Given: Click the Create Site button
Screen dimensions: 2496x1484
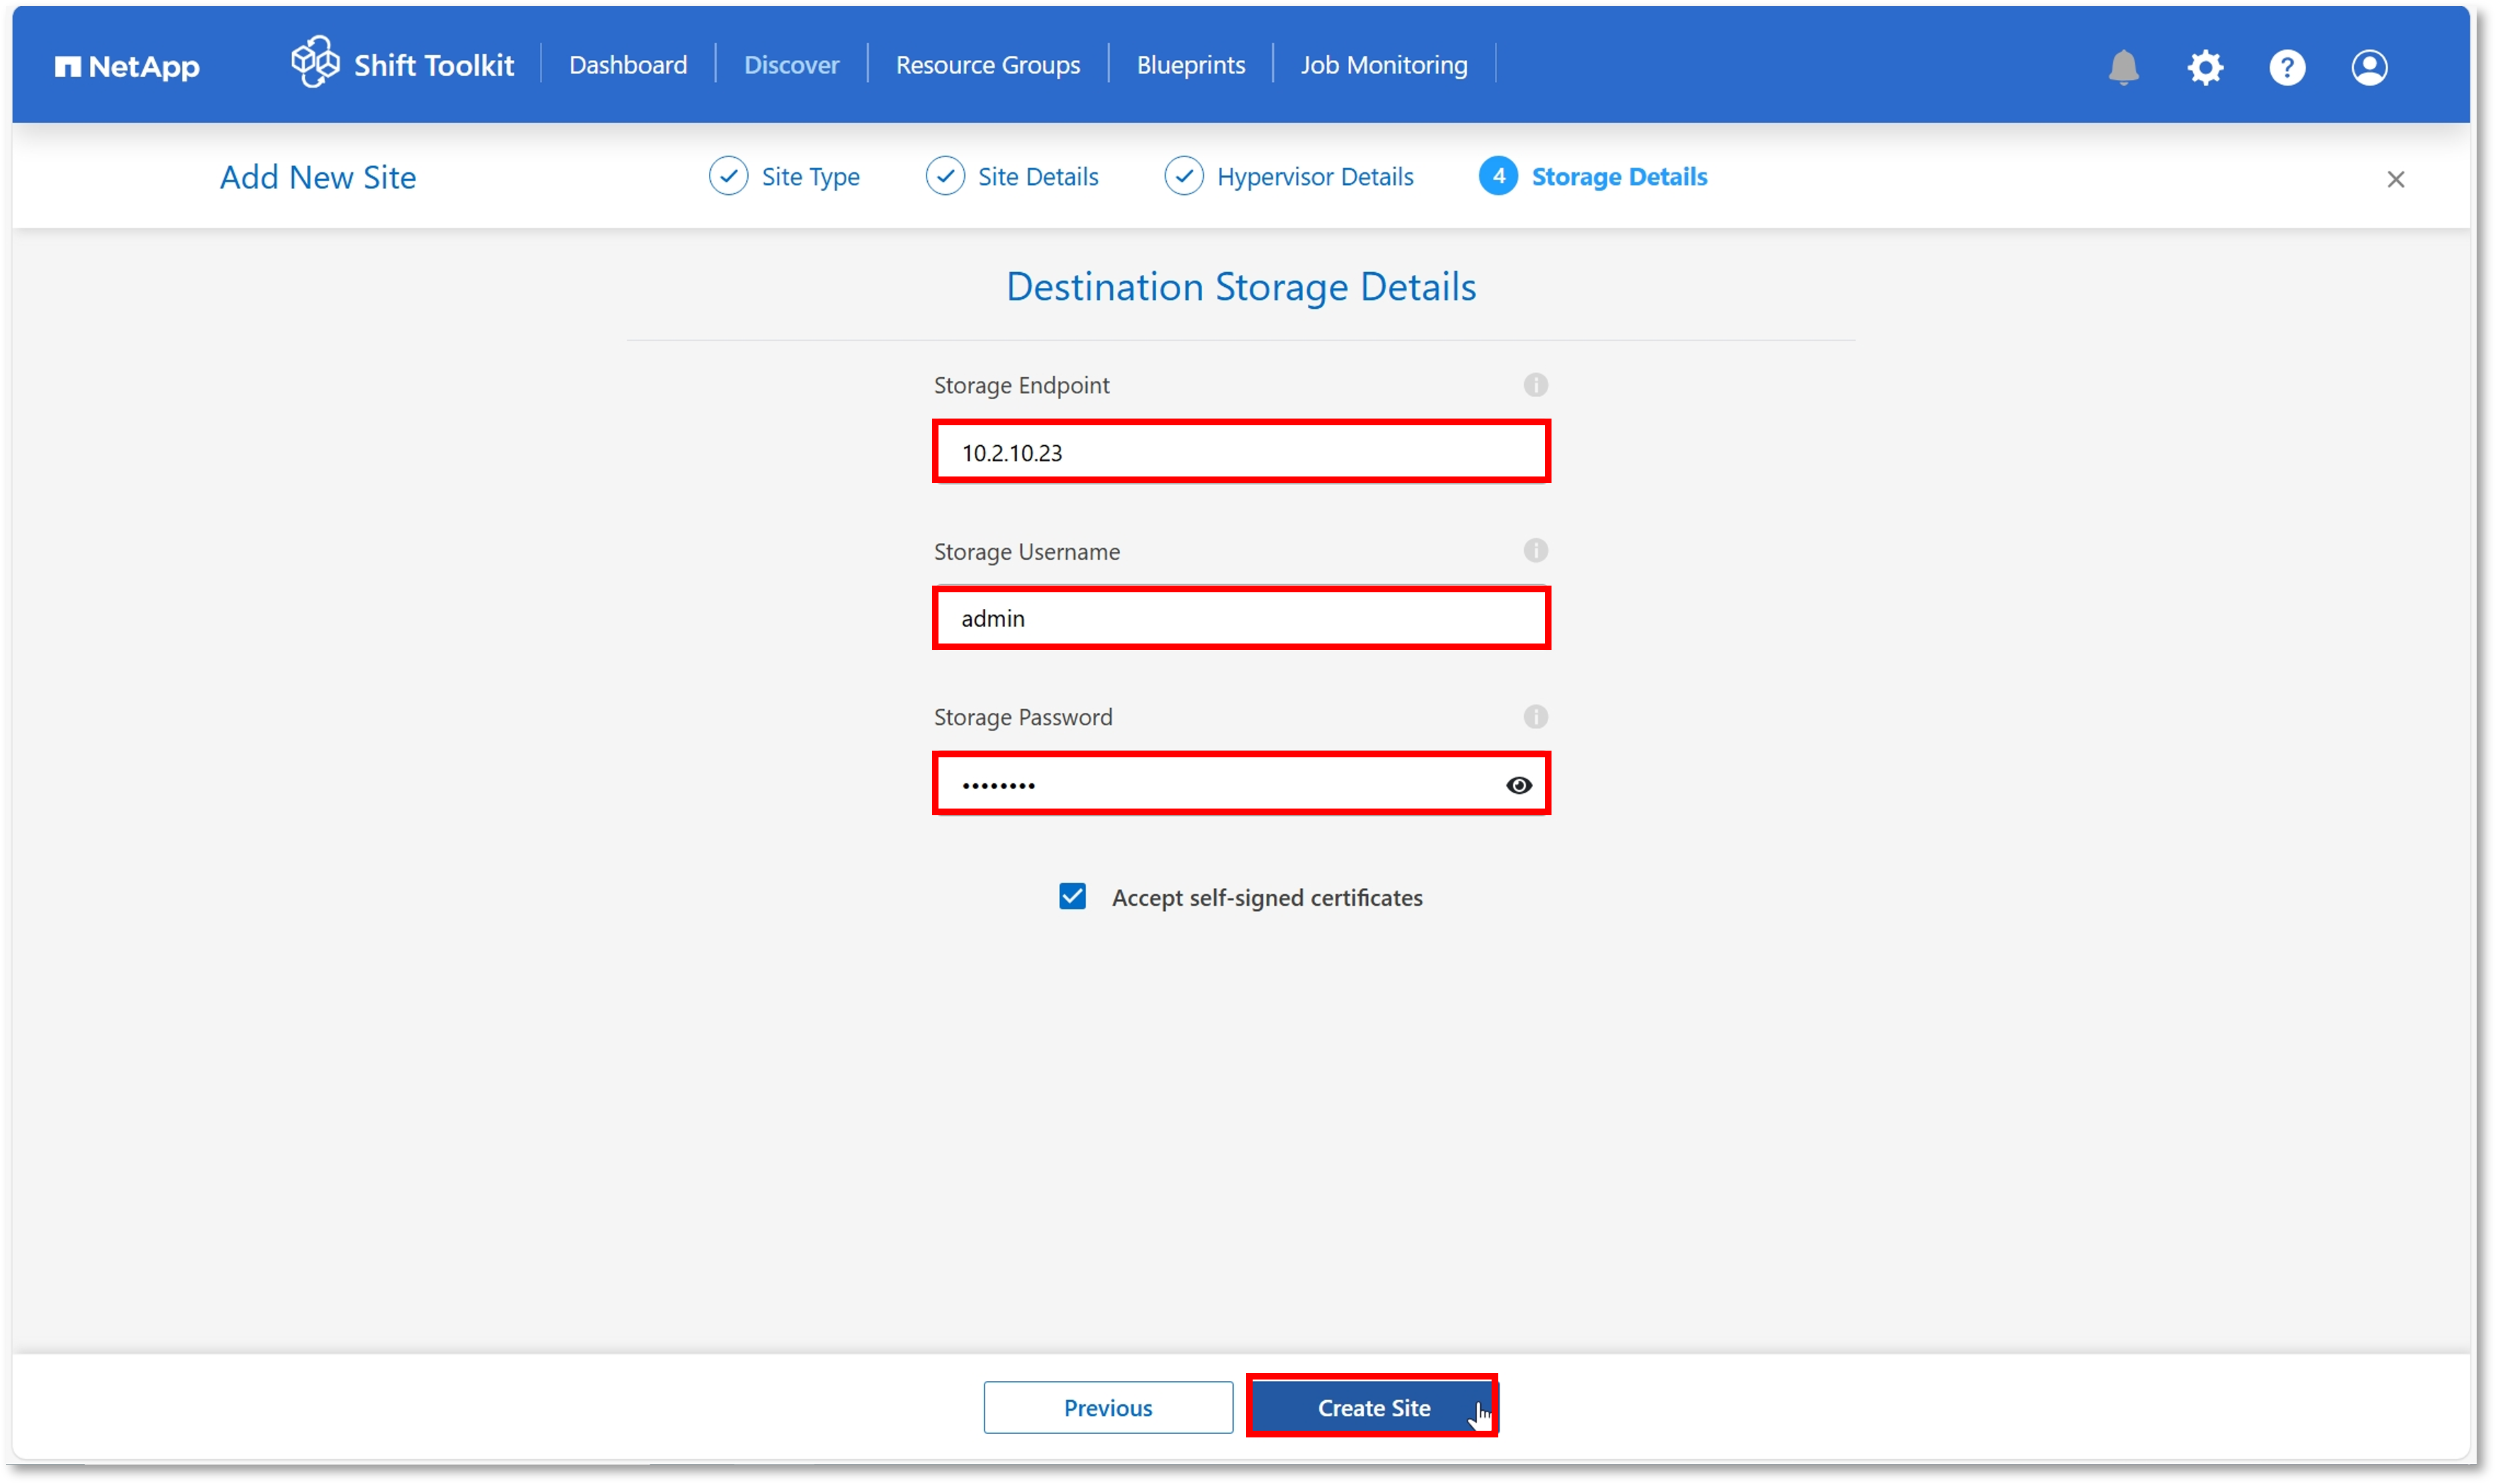Looking at the screenshot, I should click(x=1372, y=1407).
